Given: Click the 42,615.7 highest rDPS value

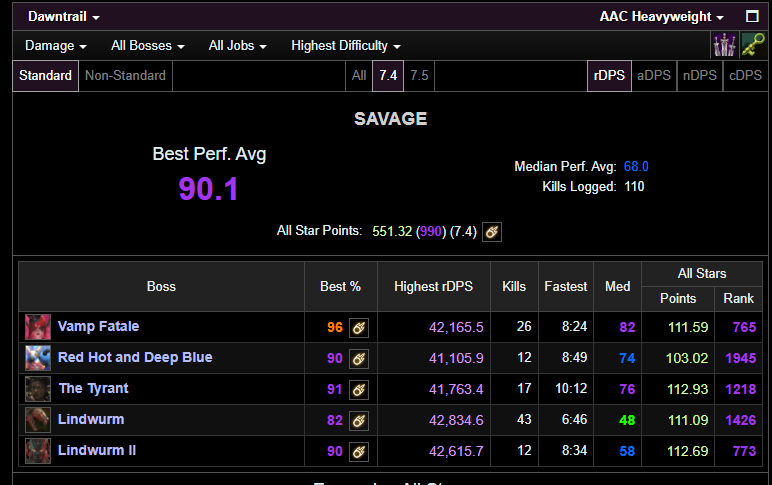Looking at the screenshot, I should [x=456, y=452].
